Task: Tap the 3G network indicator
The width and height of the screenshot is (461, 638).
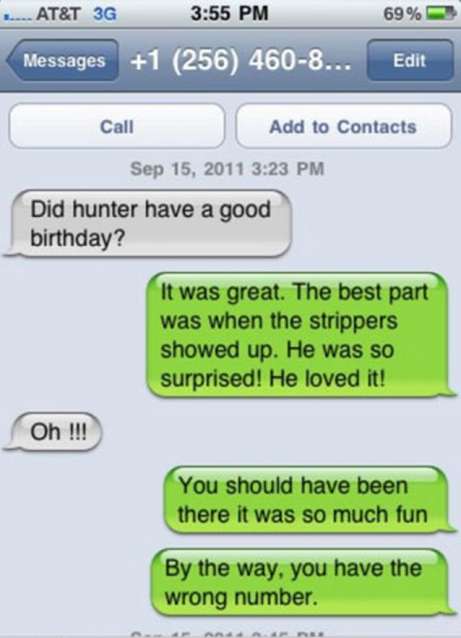Action: [105, 14]
